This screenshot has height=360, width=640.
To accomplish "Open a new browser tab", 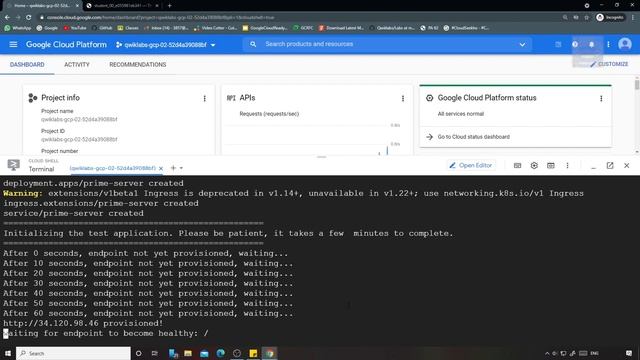I will (x=169, y=6).
